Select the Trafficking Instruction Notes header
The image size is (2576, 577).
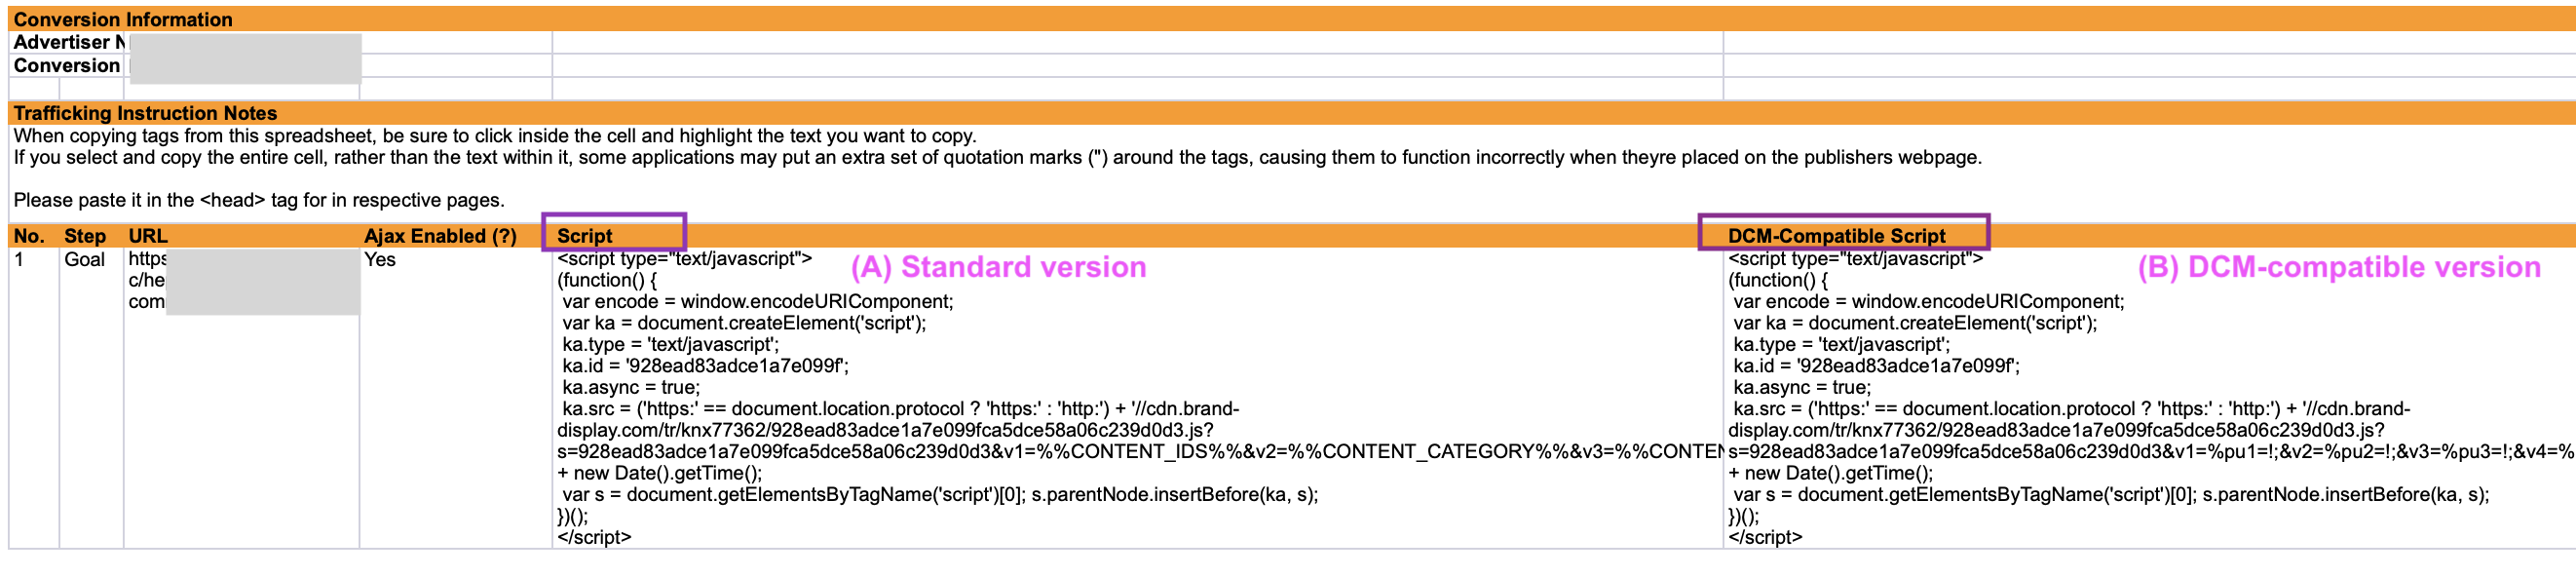(145, 113)
